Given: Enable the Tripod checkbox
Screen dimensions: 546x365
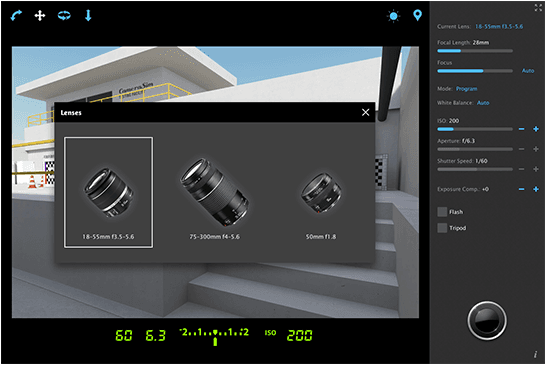Looking at the screenshot, I should pyautogui.click(x=442, y=228).
